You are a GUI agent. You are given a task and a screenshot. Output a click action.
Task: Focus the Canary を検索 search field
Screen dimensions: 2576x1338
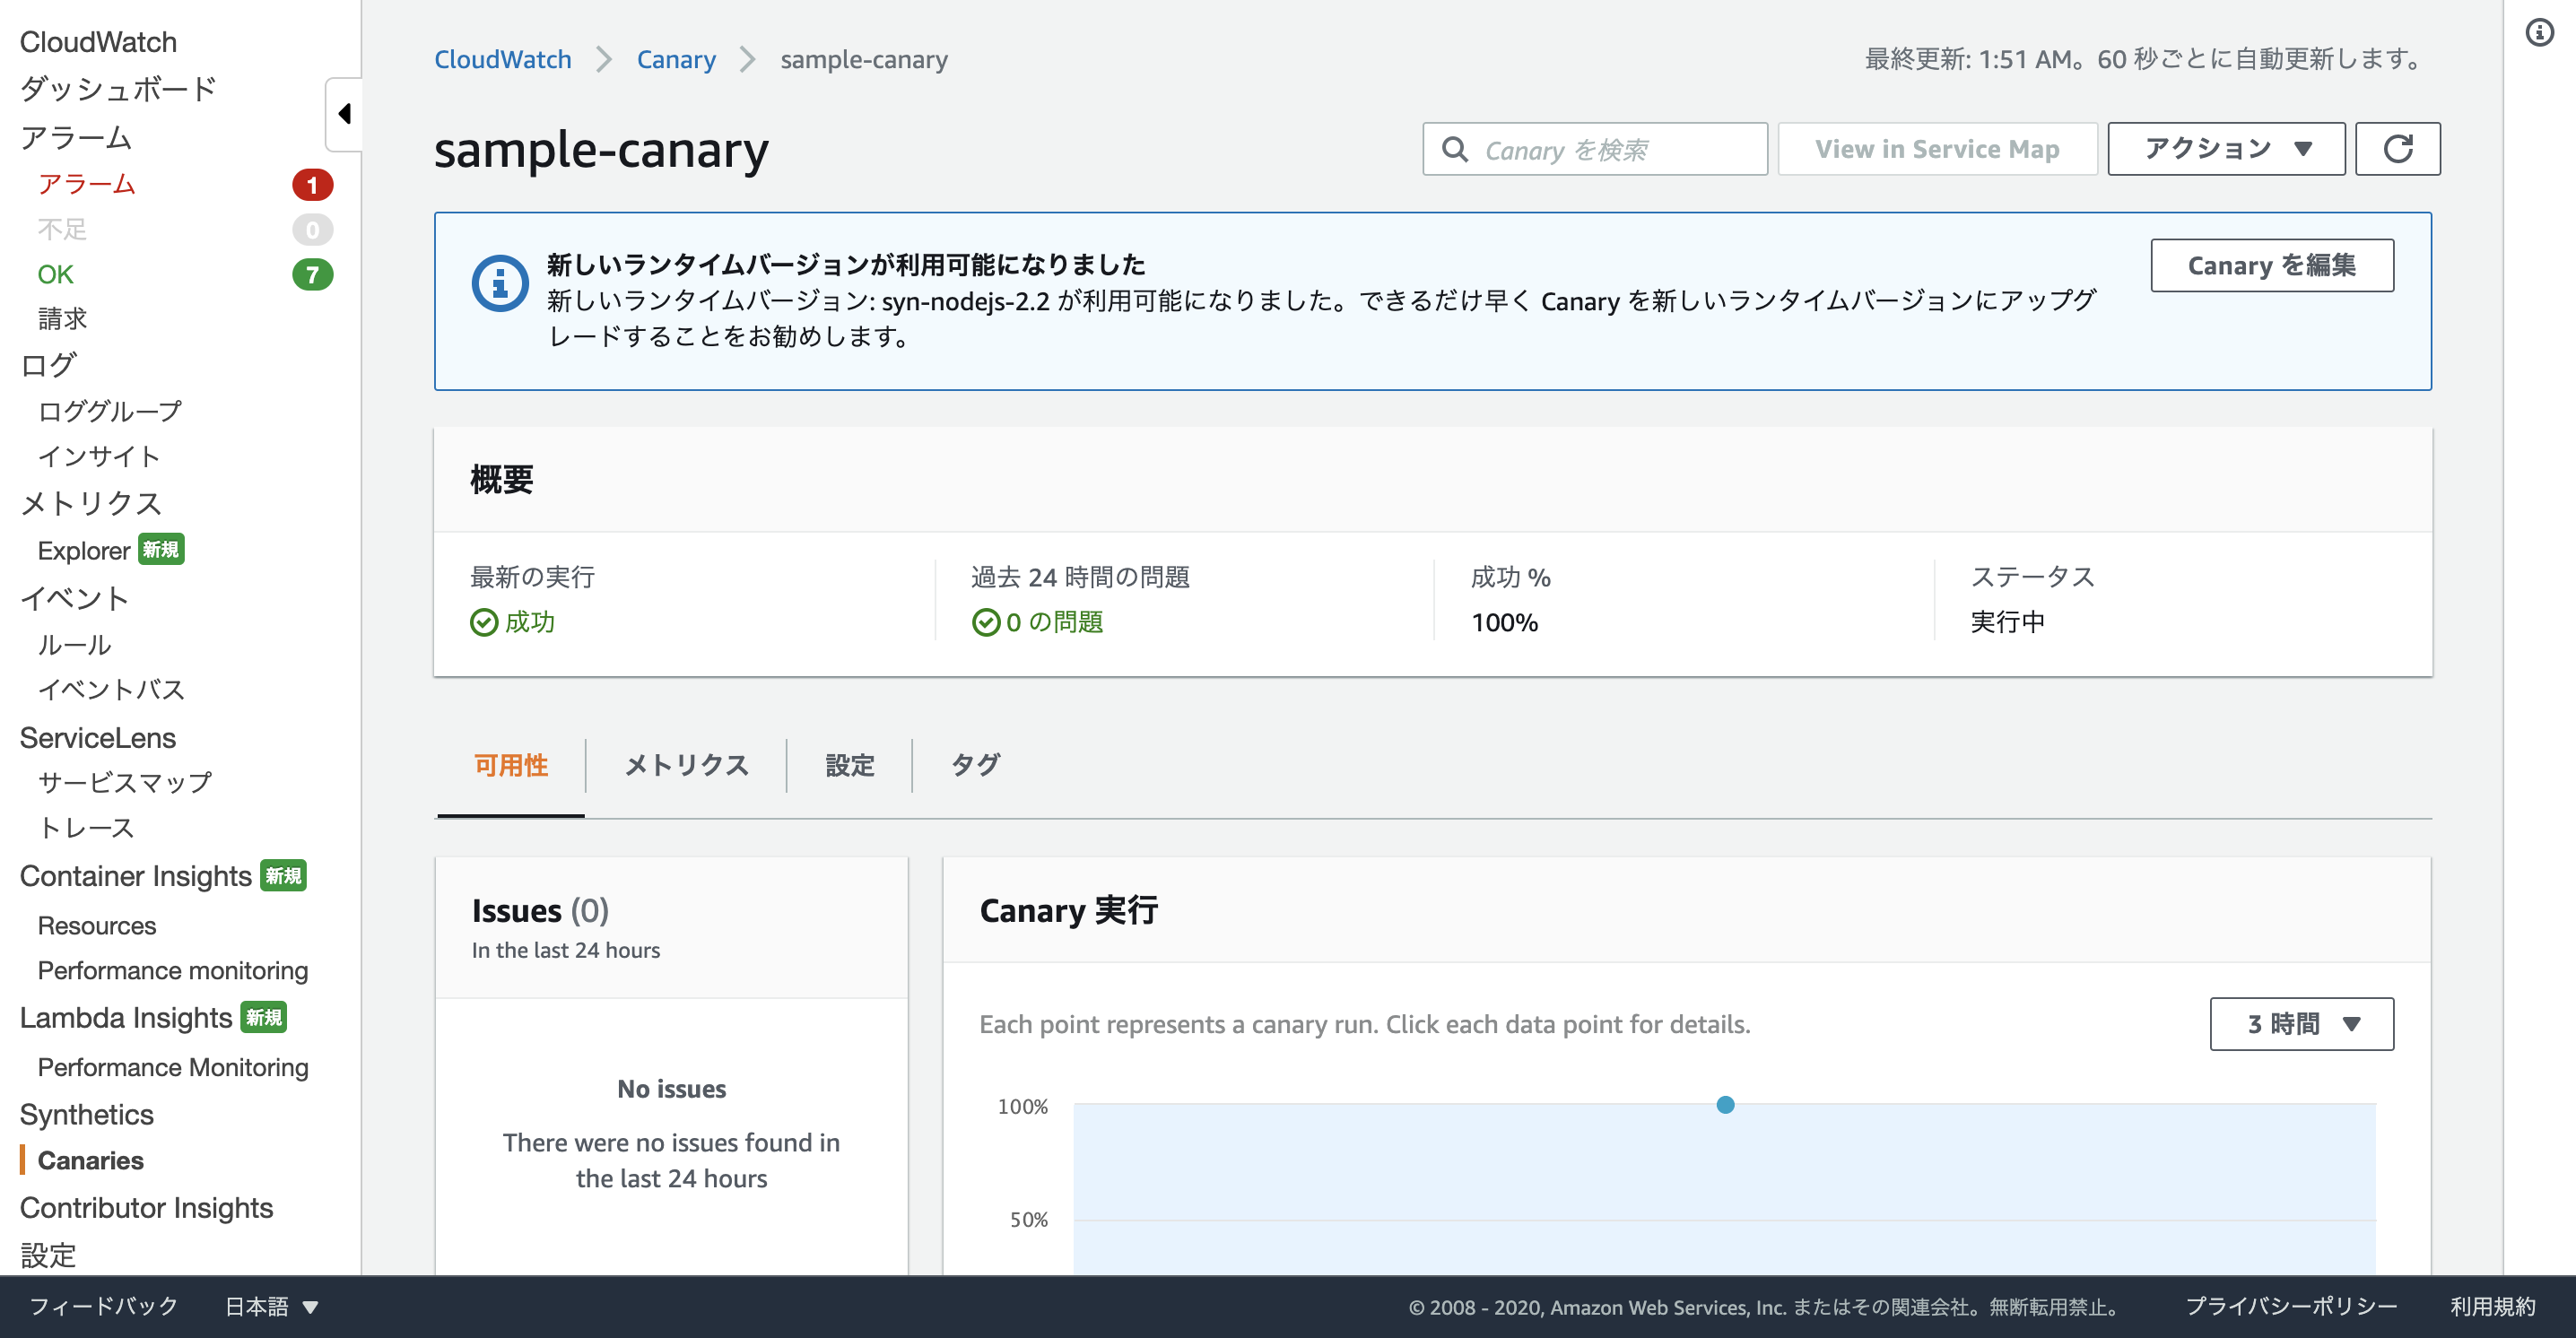(1595, 149)
